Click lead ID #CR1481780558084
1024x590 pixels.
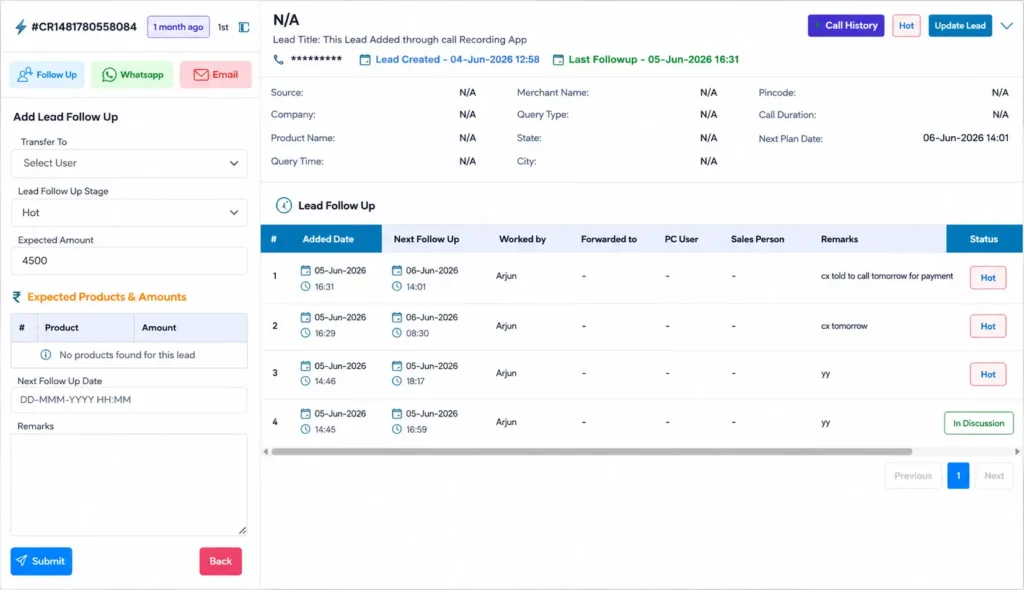[x=84, y=27]
